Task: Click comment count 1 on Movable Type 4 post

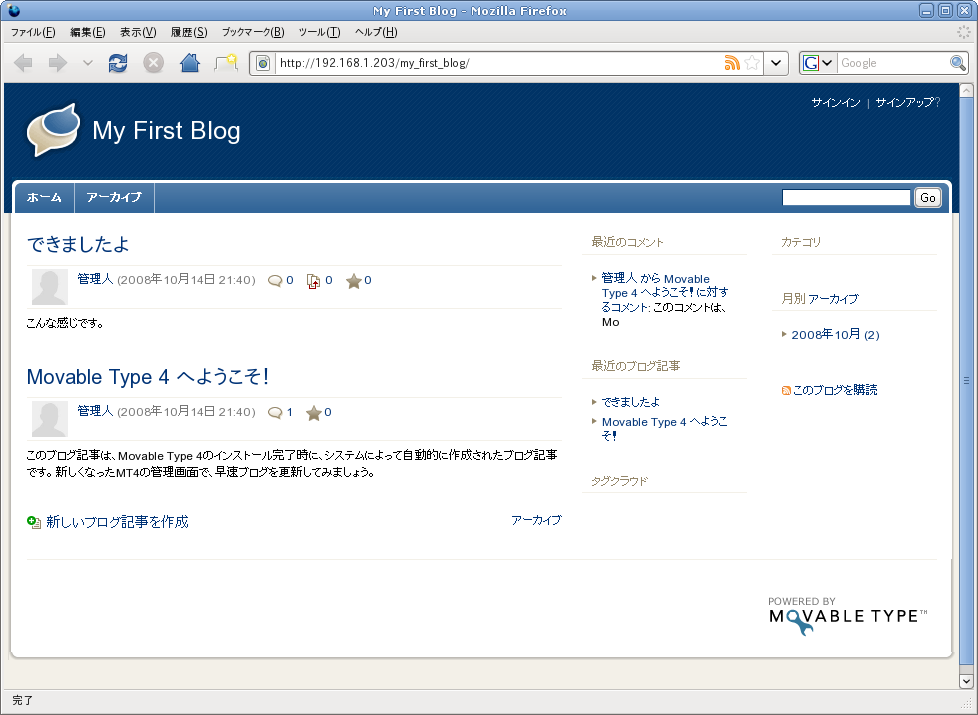Action: [x=289, y=412]
